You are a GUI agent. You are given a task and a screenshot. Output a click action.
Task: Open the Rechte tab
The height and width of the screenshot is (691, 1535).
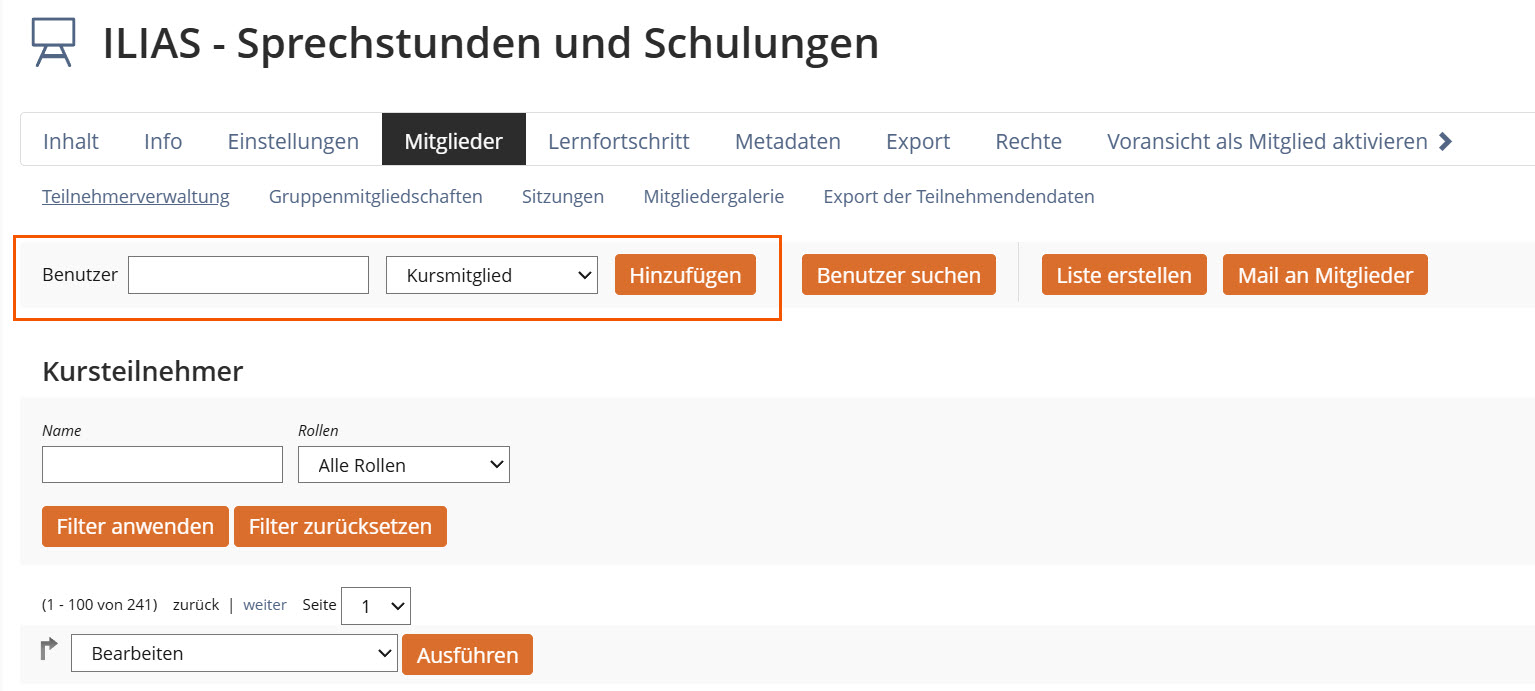tap(1027, 141)
